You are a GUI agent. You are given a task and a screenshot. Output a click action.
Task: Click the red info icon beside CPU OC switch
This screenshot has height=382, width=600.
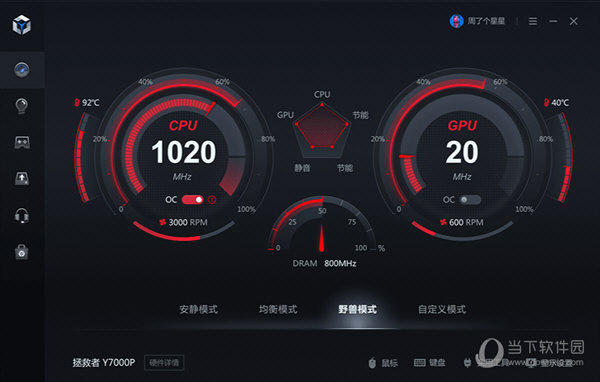pyautogui.click(x=212, y=199)
